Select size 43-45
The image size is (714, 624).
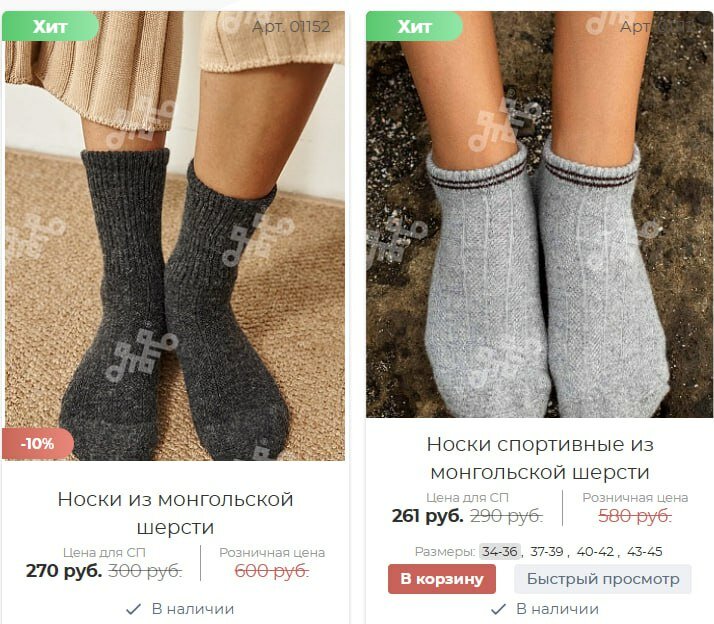[644, 552]
